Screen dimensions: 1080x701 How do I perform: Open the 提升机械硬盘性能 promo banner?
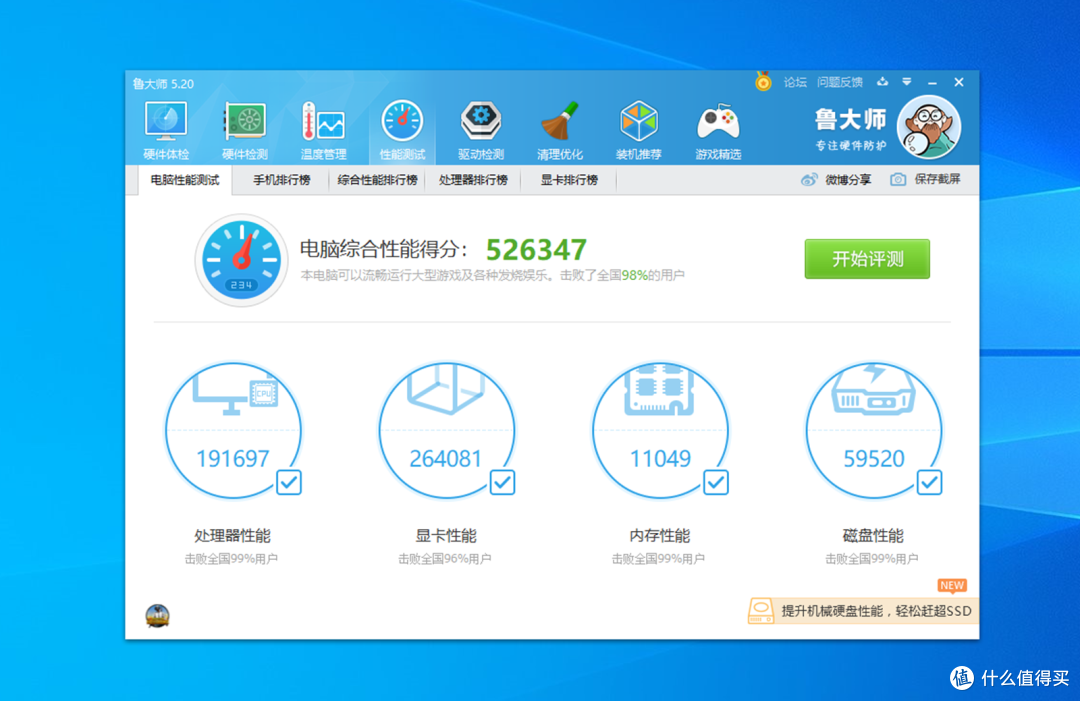tap(863, 611)
